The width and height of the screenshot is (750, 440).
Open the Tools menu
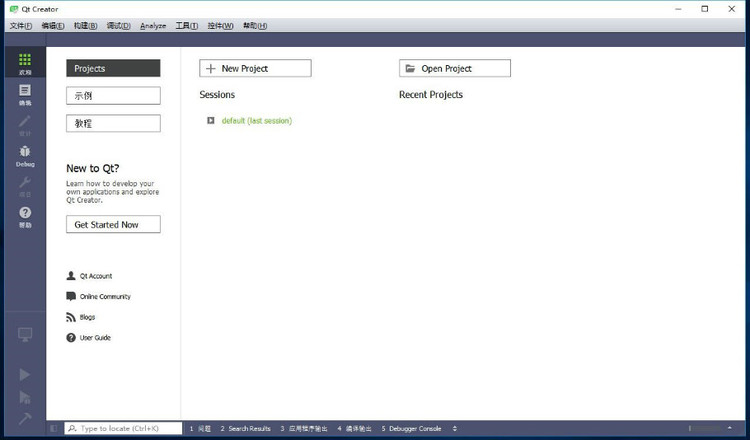coord(187,26)
